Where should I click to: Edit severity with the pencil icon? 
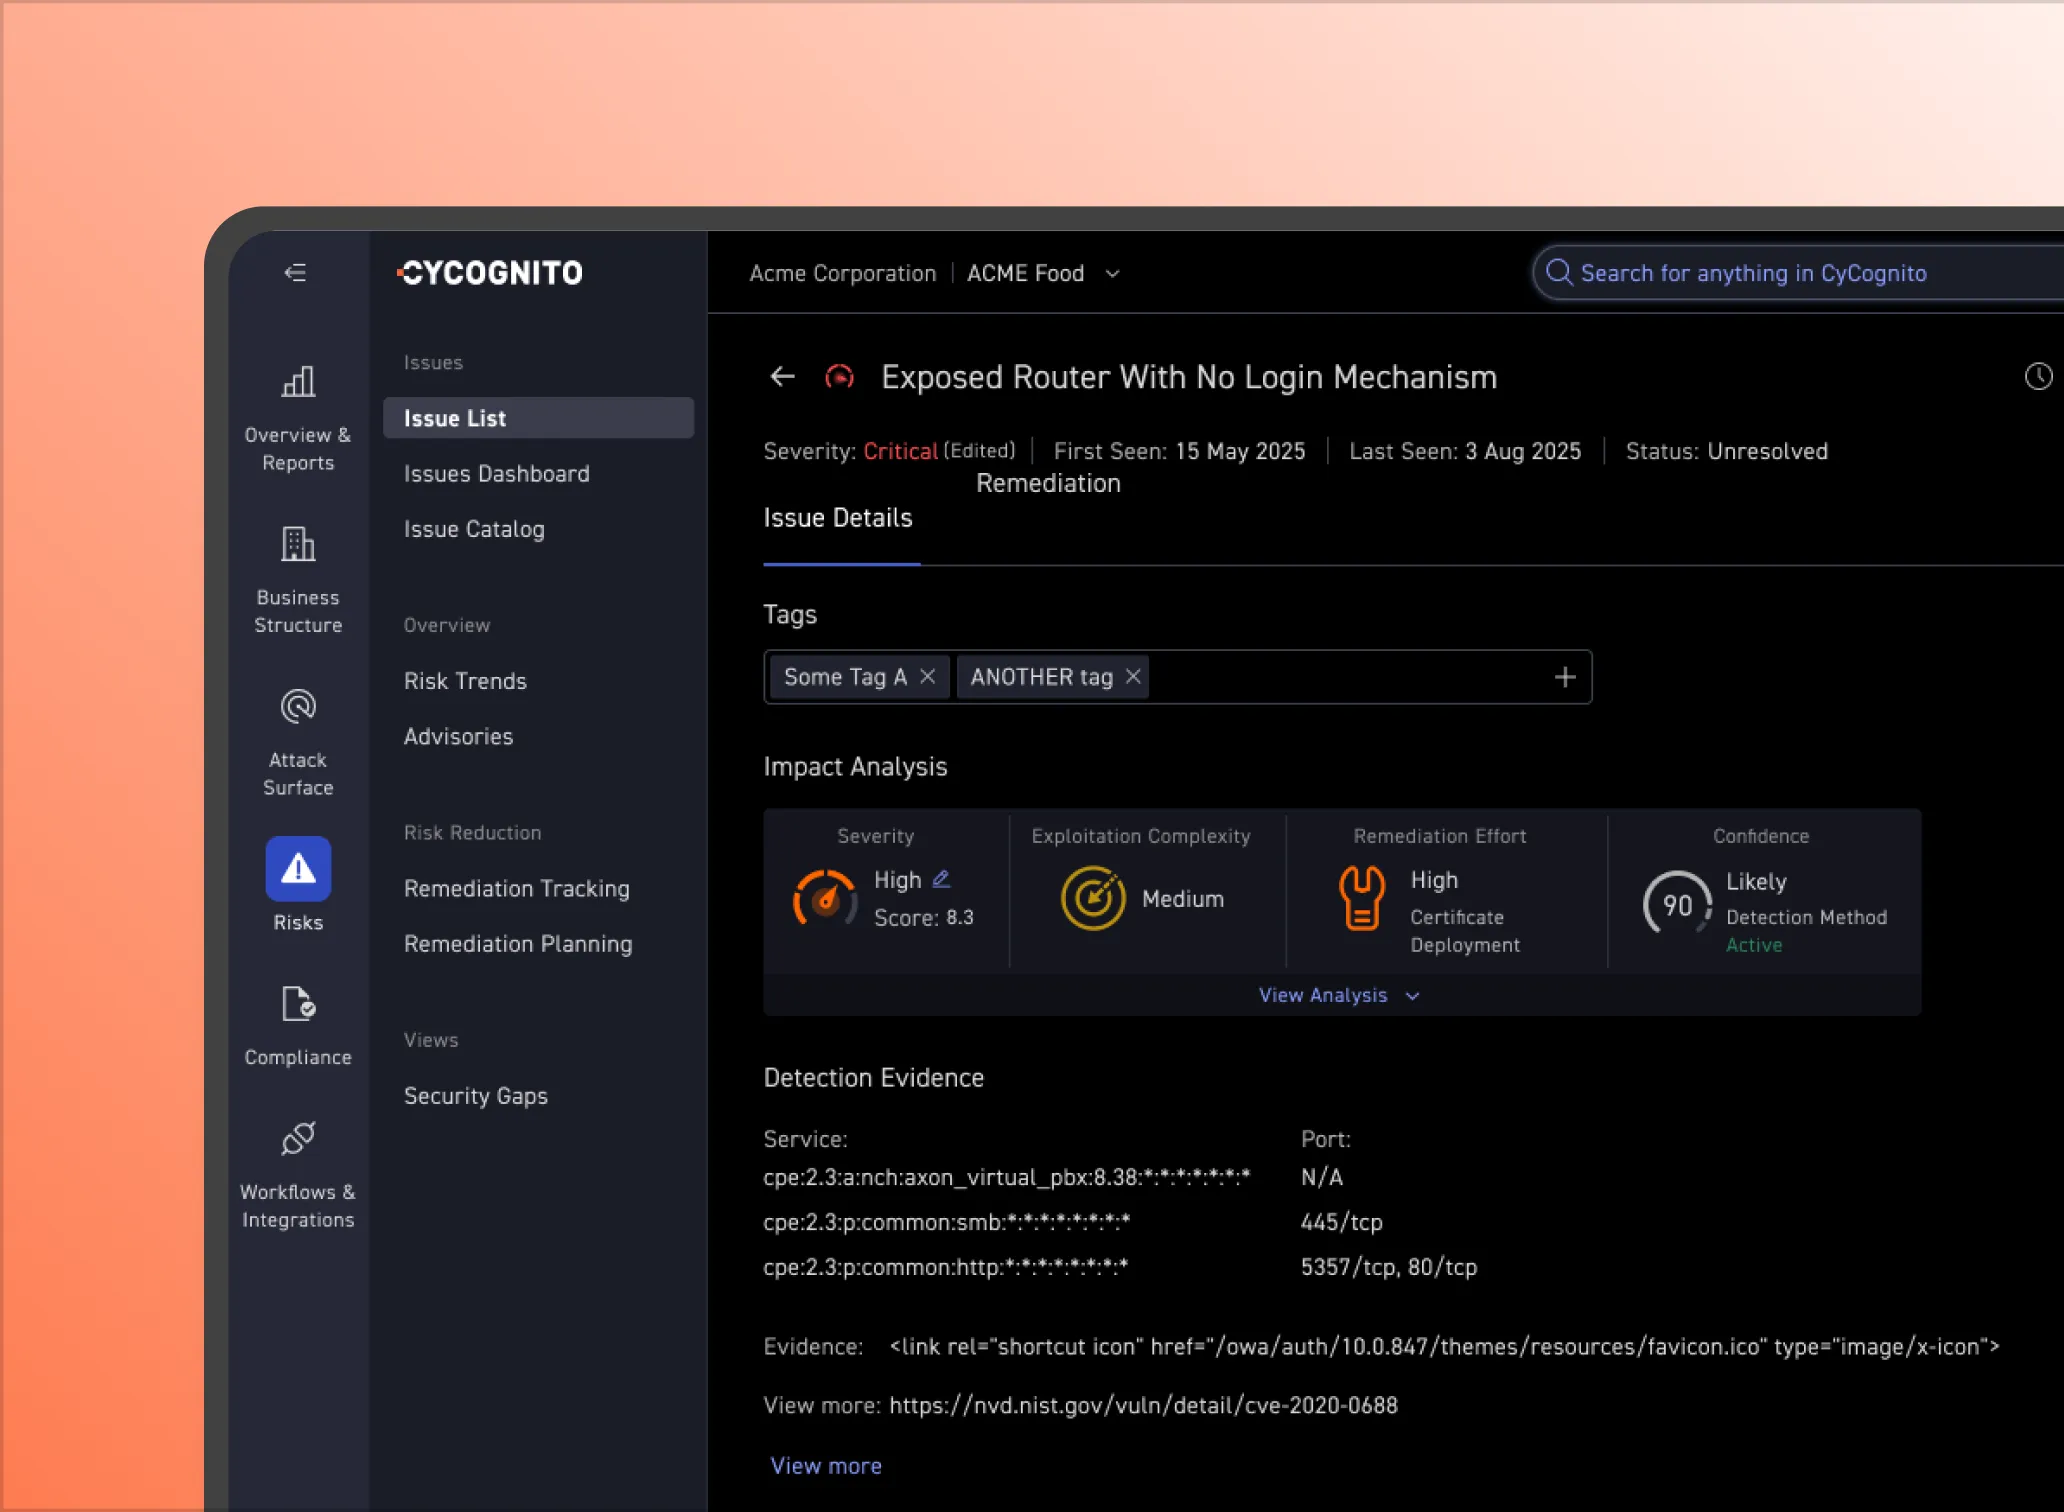941,879
